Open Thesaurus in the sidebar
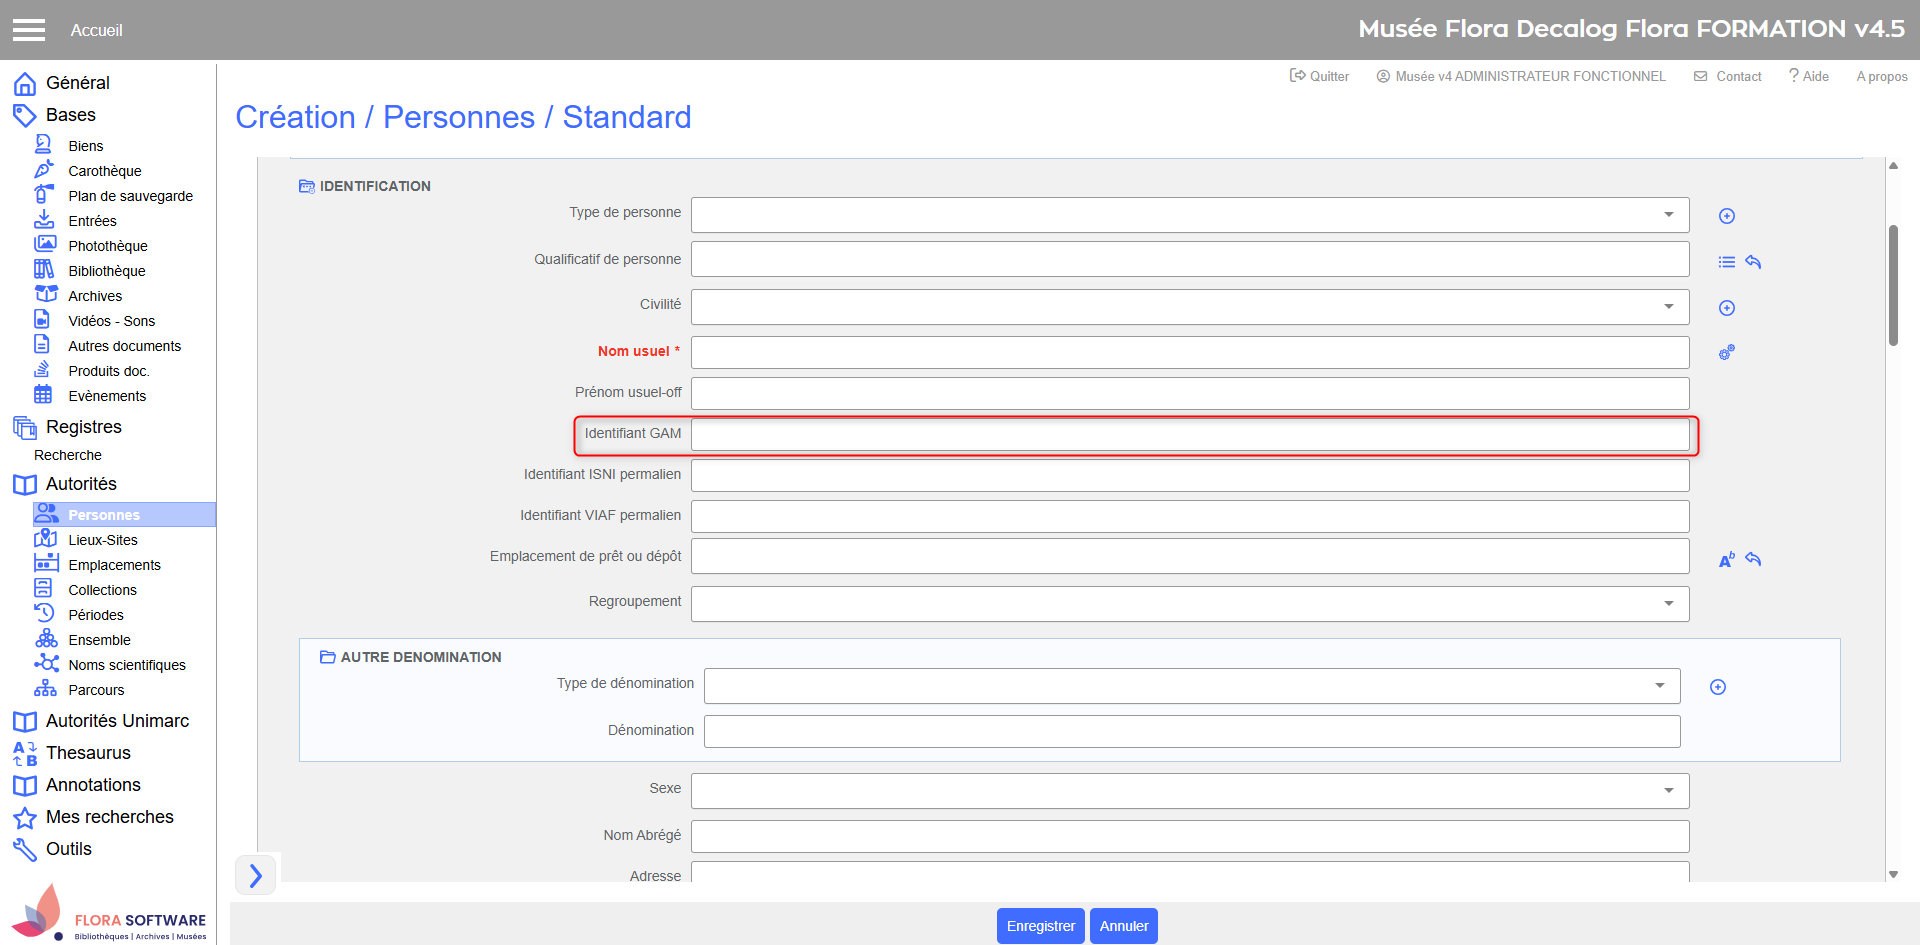This screenshot has height=945, width=1920. 88,753
